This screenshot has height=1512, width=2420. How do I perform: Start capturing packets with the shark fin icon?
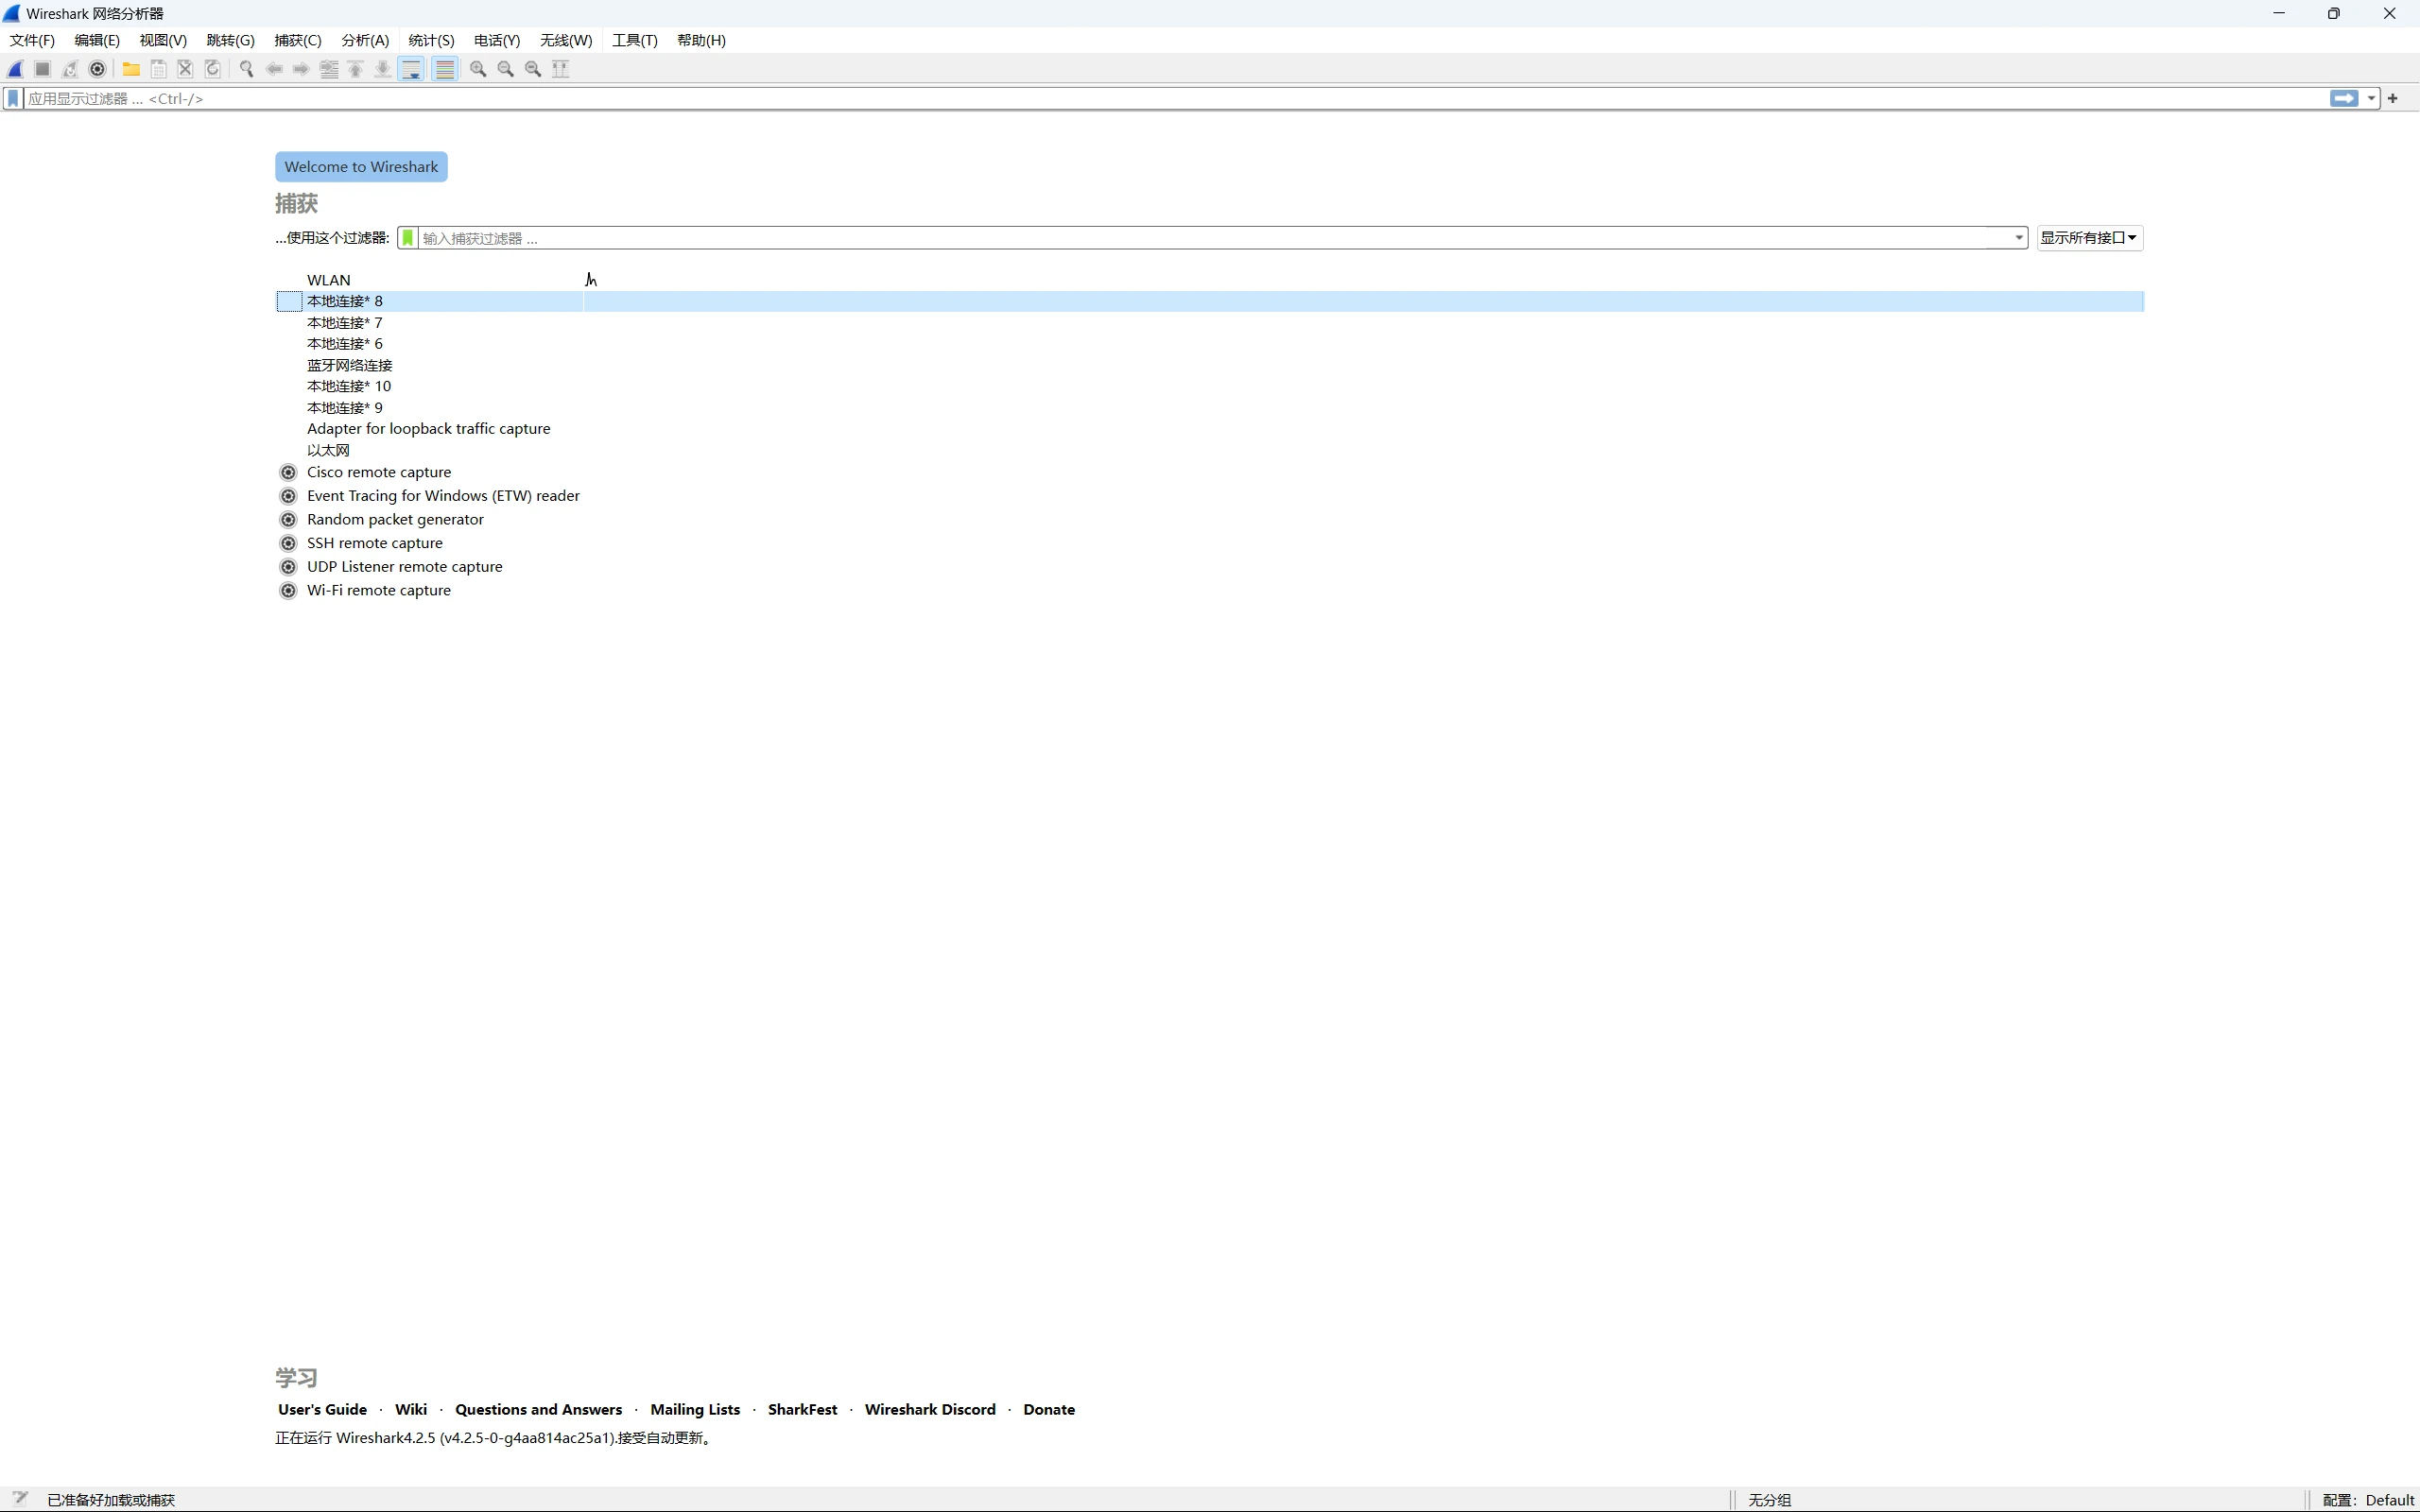(x=16, y=69)
